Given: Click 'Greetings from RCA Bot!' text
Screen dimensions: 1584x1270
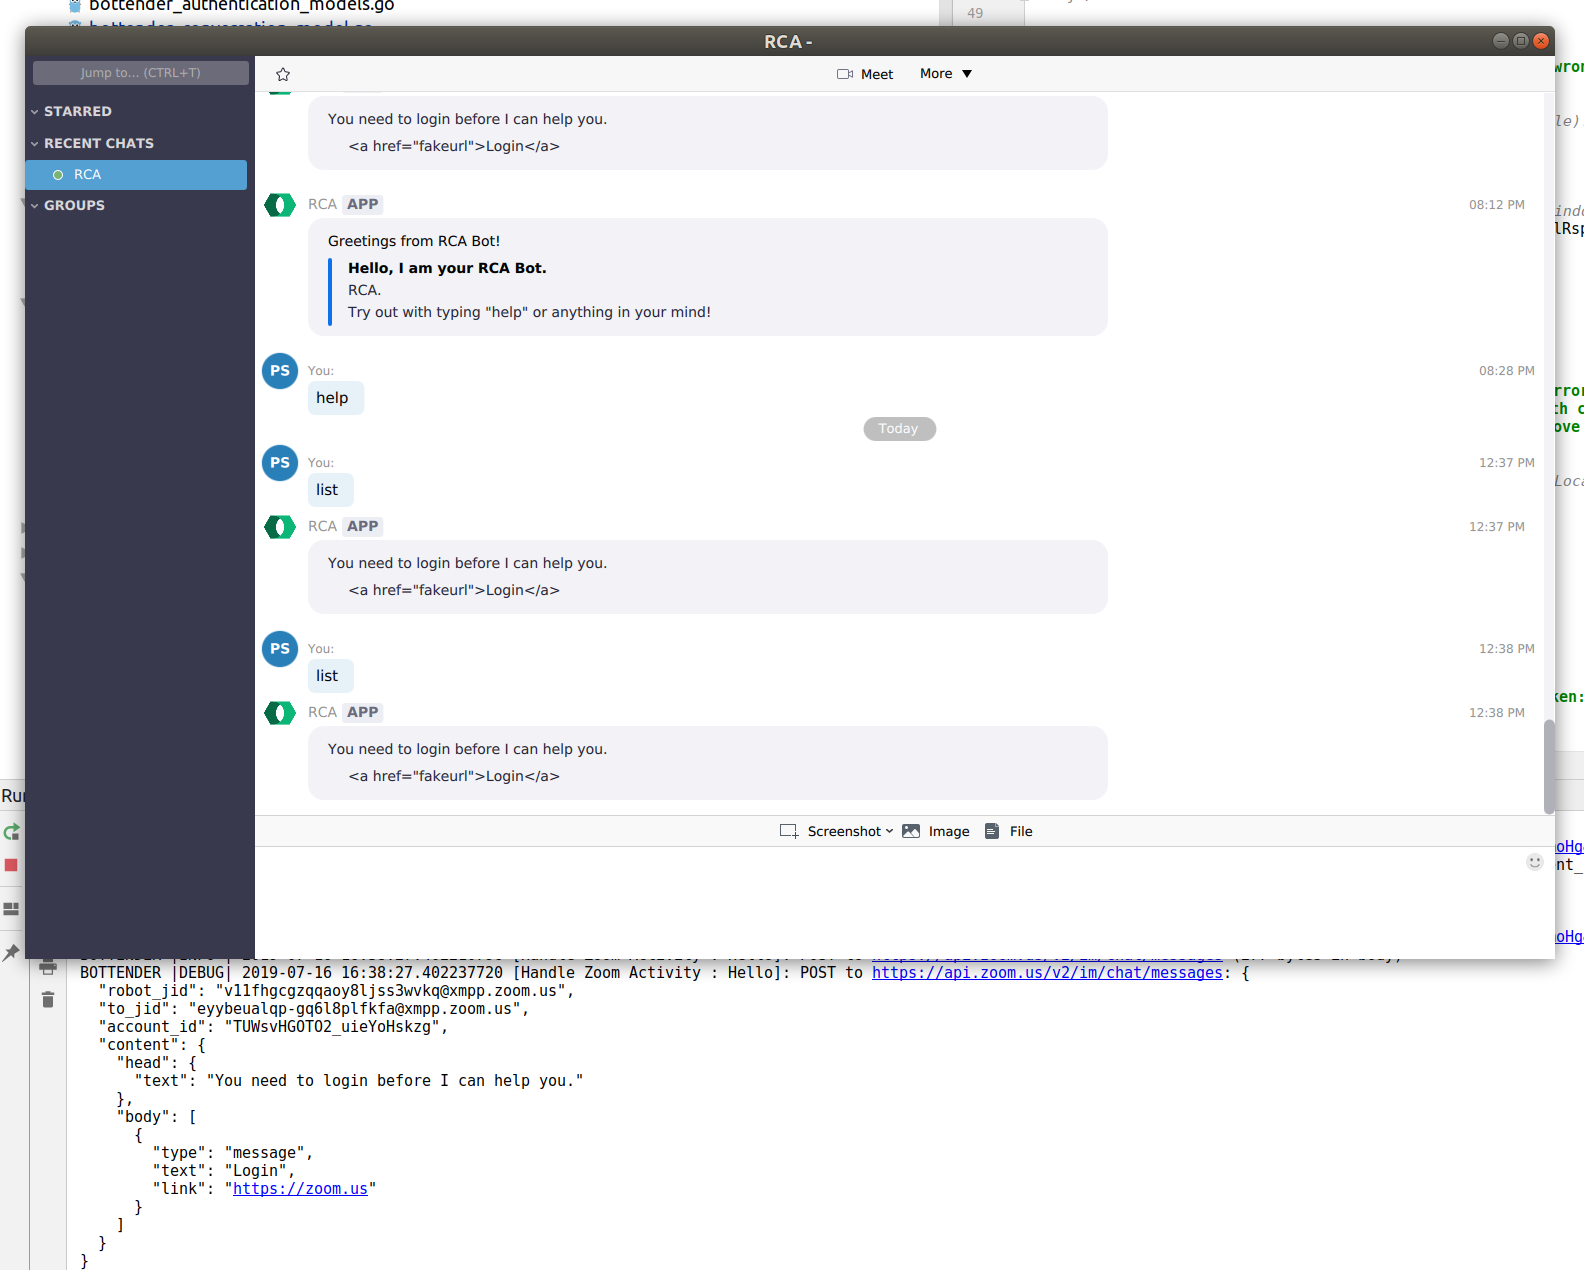Looking at the screenshot, I should pos(414,241).
